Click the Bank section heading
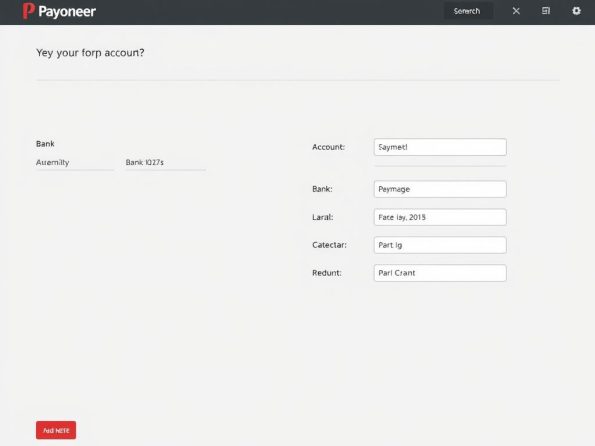595x446 pixels. click(x=45, y=144)
